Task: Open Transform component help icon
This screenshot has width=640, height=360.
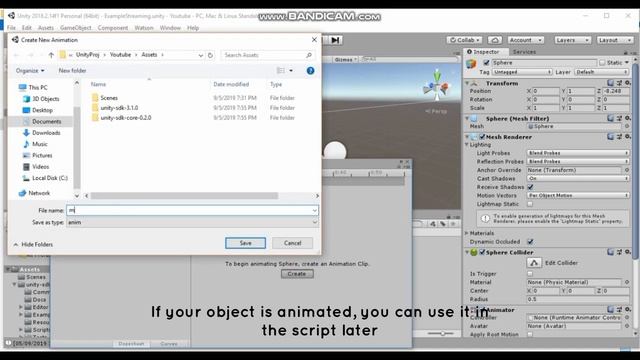Action: [610, 83]
